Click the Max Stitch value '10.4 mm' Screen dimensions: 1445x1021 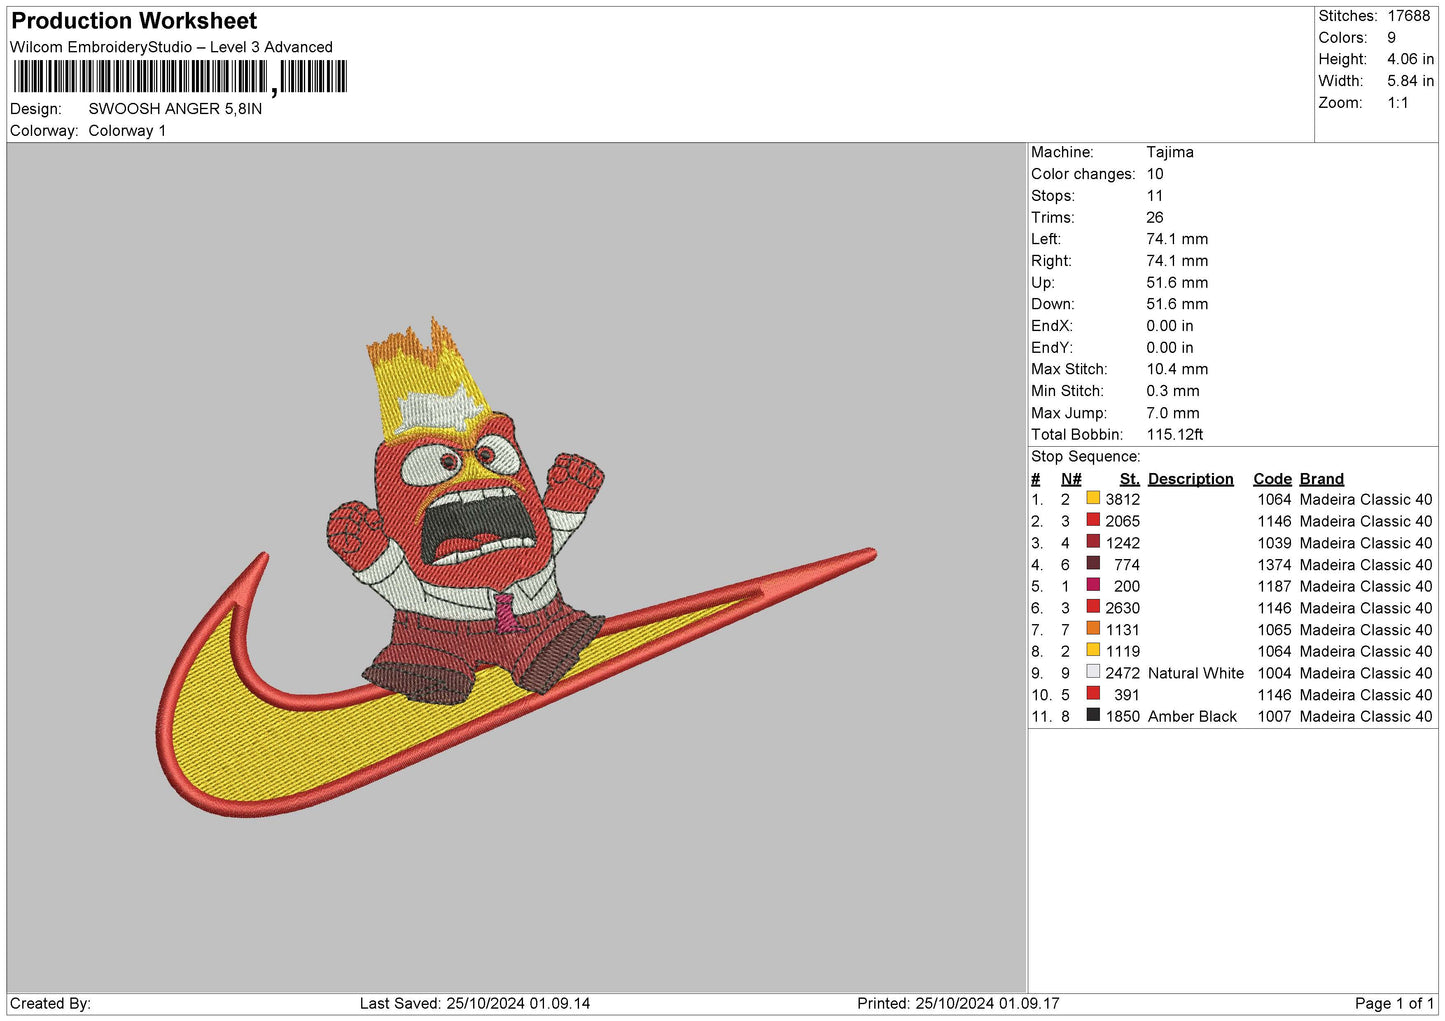[1177, 369]
